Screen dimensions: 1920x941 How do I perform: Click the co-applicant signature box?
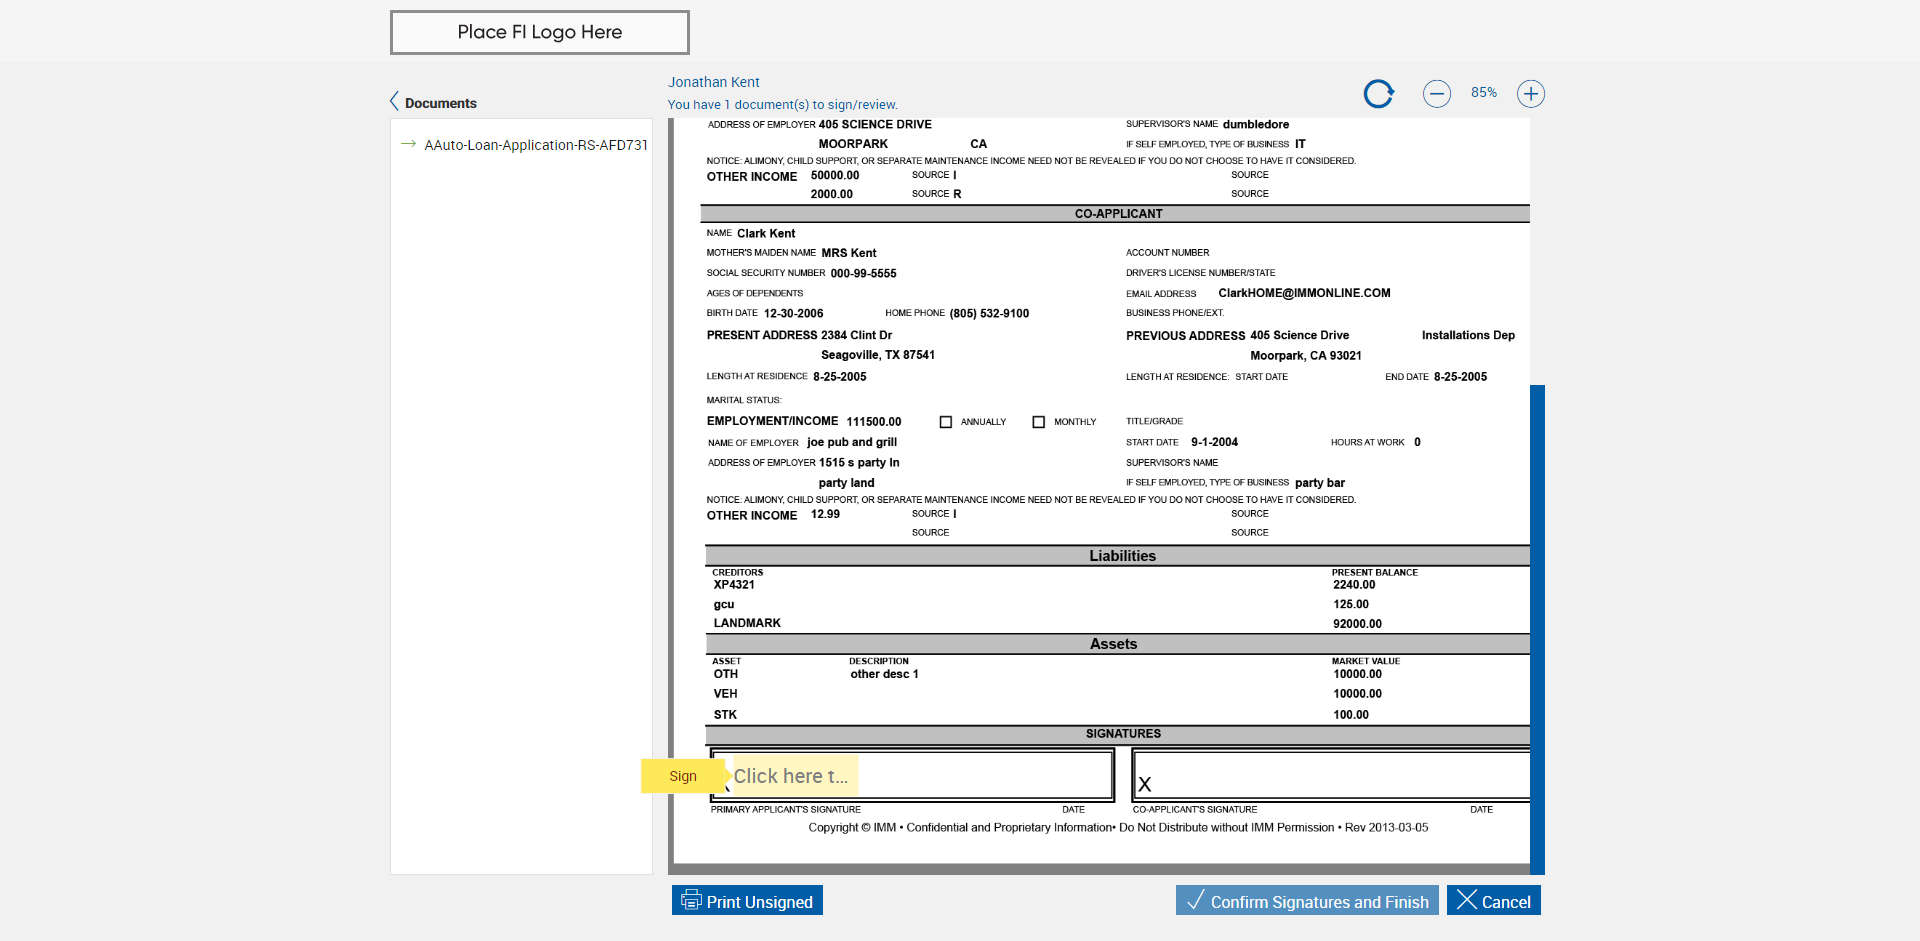click(x=1331, y=775)
